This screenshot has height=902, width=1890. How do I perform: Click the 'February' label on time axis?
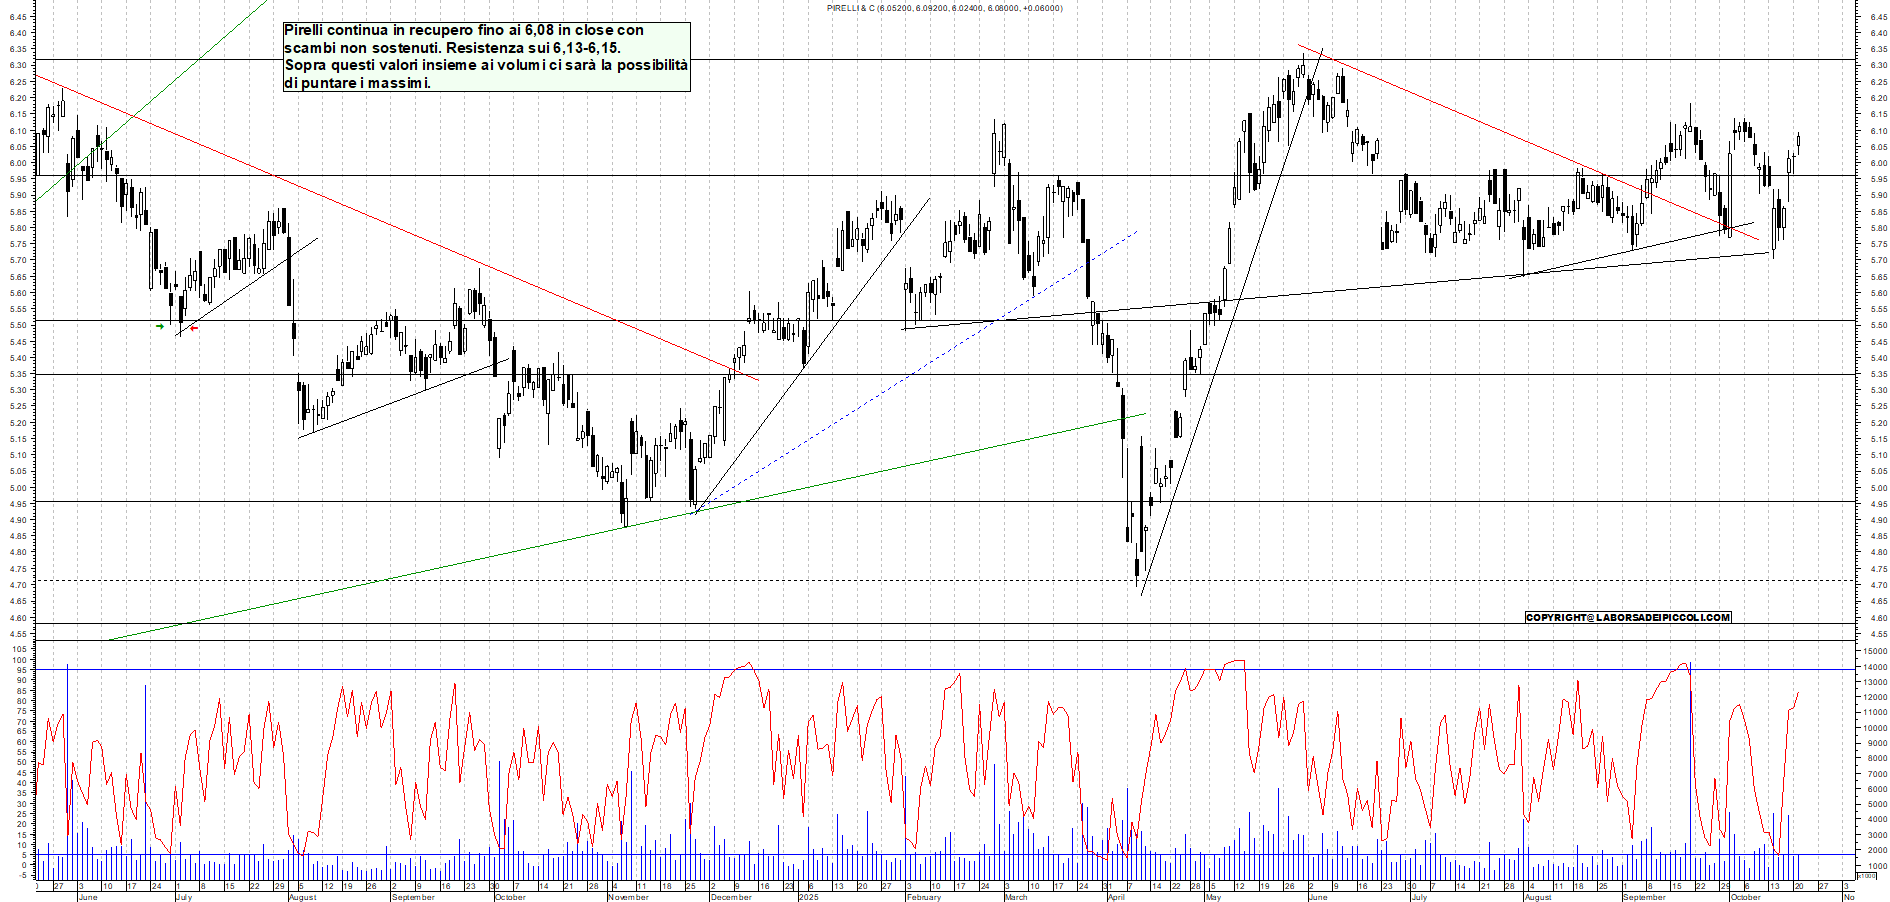click(924, 897)
